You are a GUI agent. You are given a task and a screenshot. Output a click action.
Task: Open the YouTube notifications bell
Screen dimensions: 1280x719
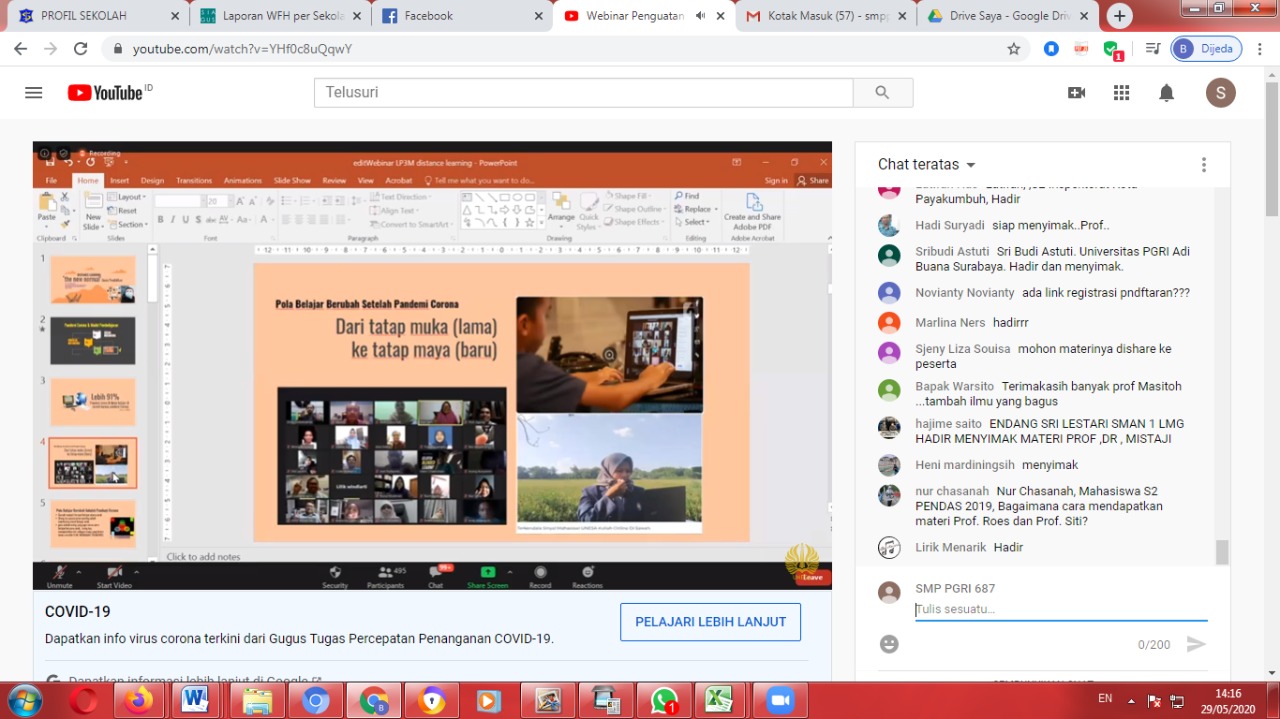point(1166,92)
